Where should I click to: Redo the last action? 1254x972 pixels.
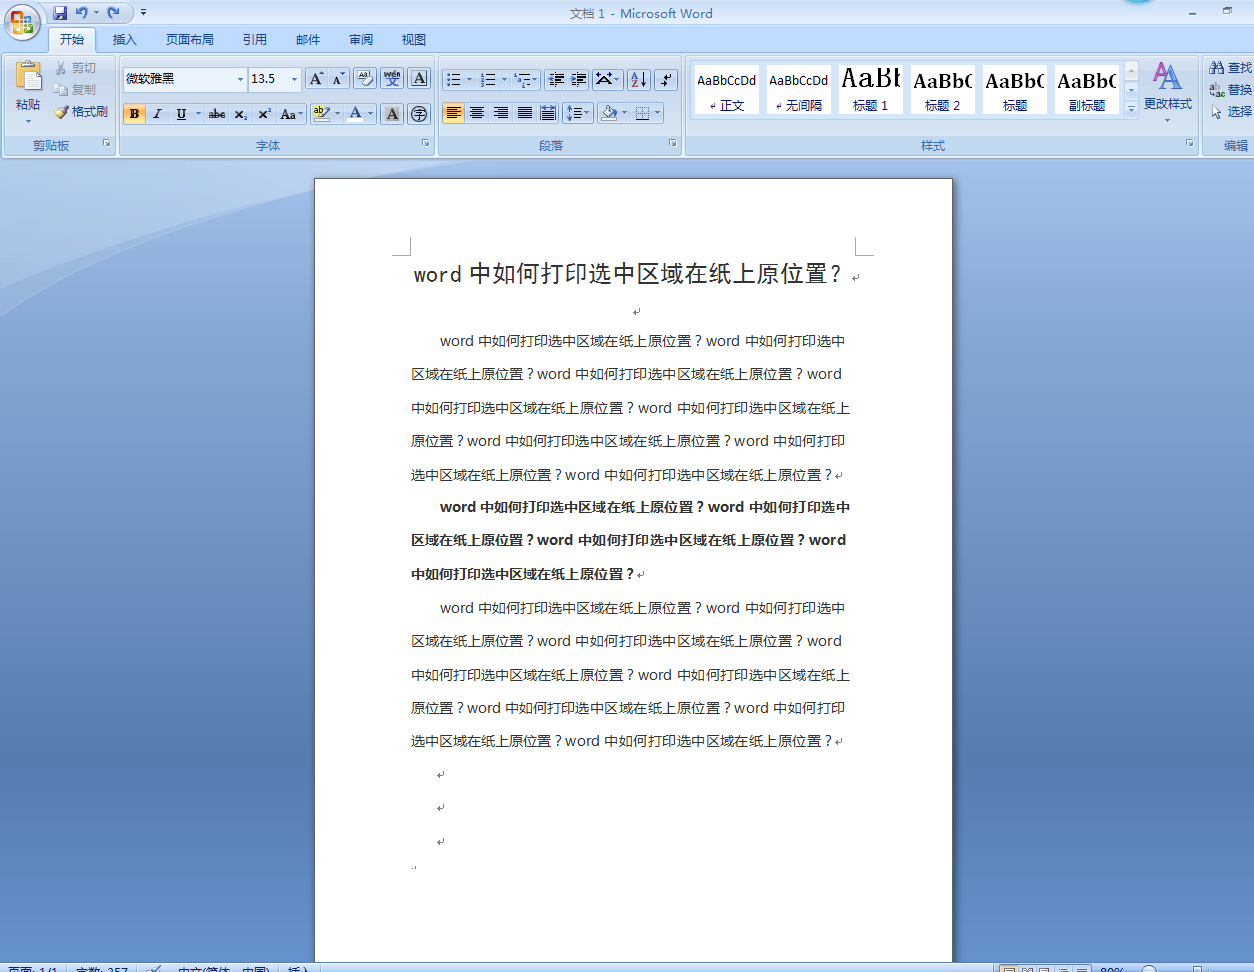[114, 13]
